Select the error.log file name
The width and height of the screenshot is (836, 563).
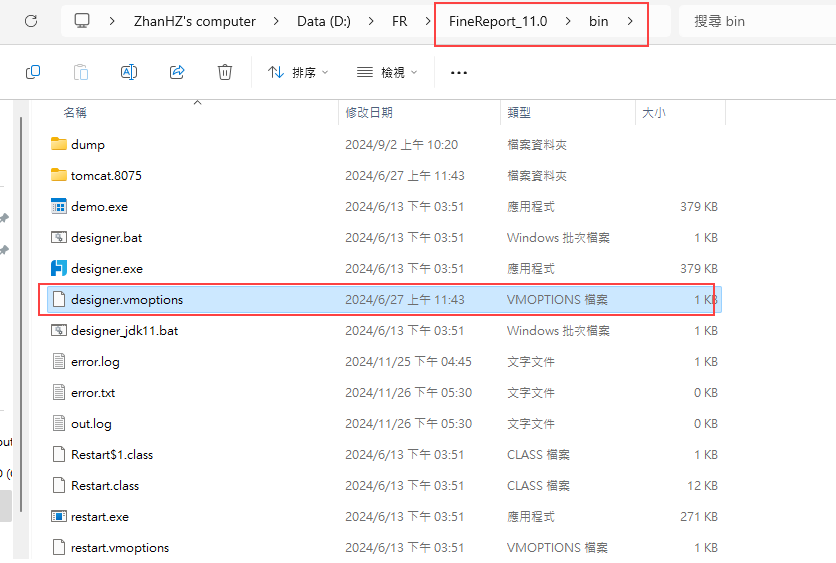pyautogui.click(x=95, y=361)
